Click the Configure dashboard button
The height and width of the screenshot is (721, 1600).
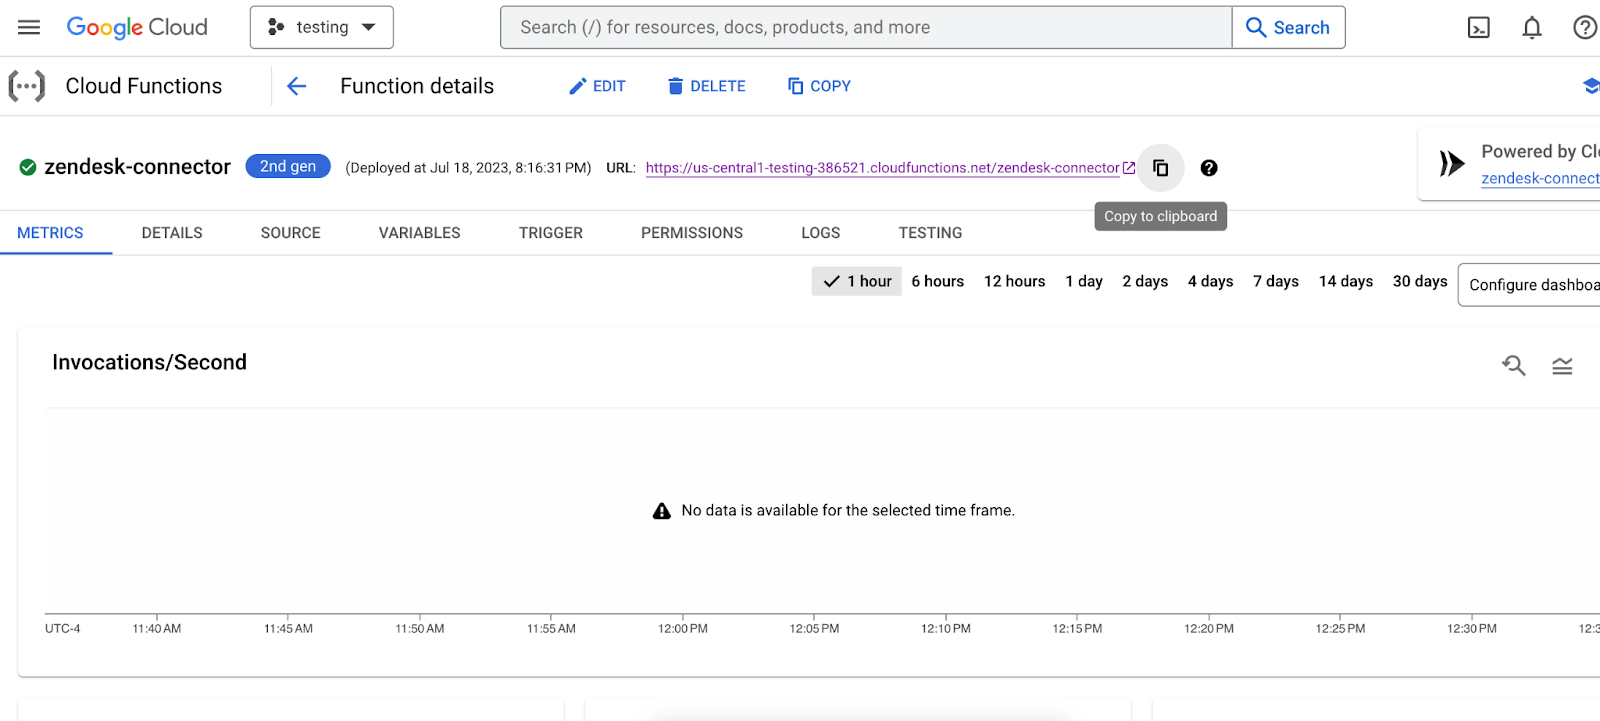tap(1530, 285)
